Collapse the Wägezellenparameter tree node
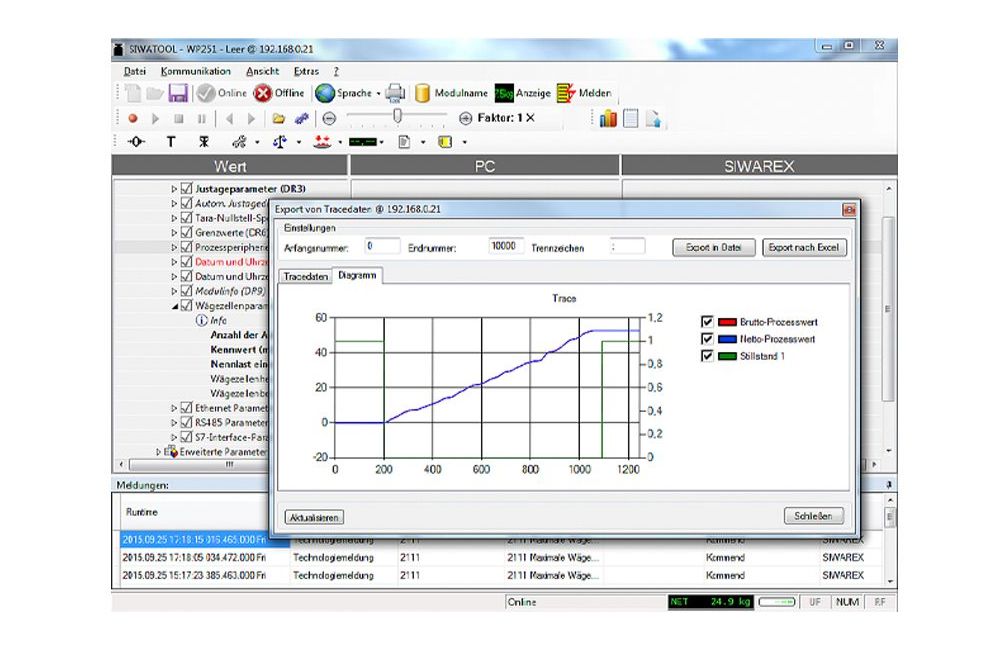This screenshot has width=999, height=659. pyautogui.click(x=175, y=306)
